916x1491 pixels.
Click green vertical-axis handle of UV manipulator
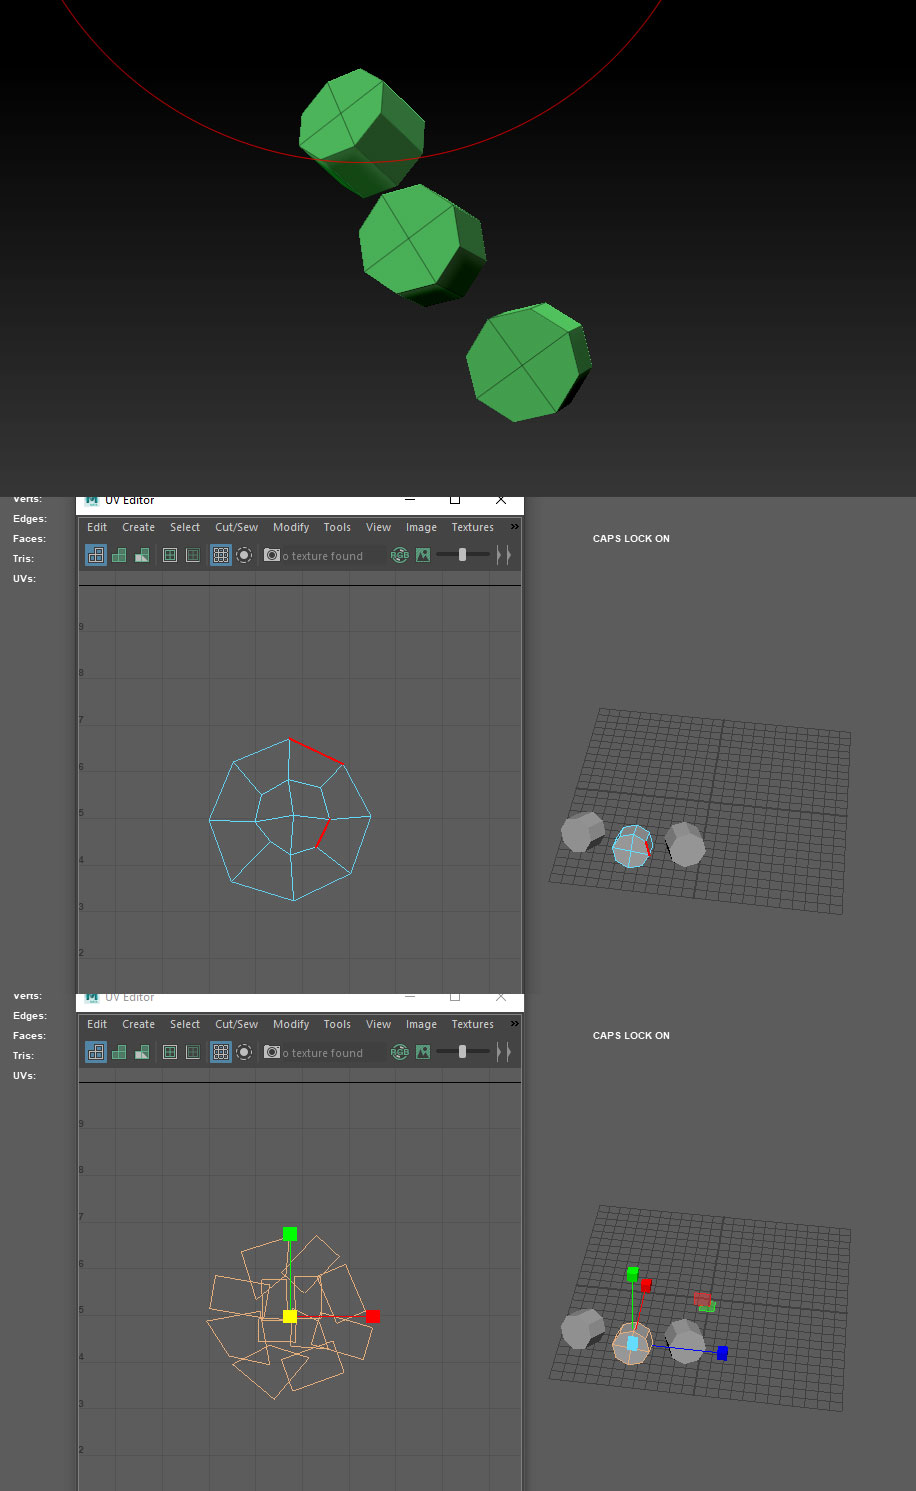[x=290, y=1234]
